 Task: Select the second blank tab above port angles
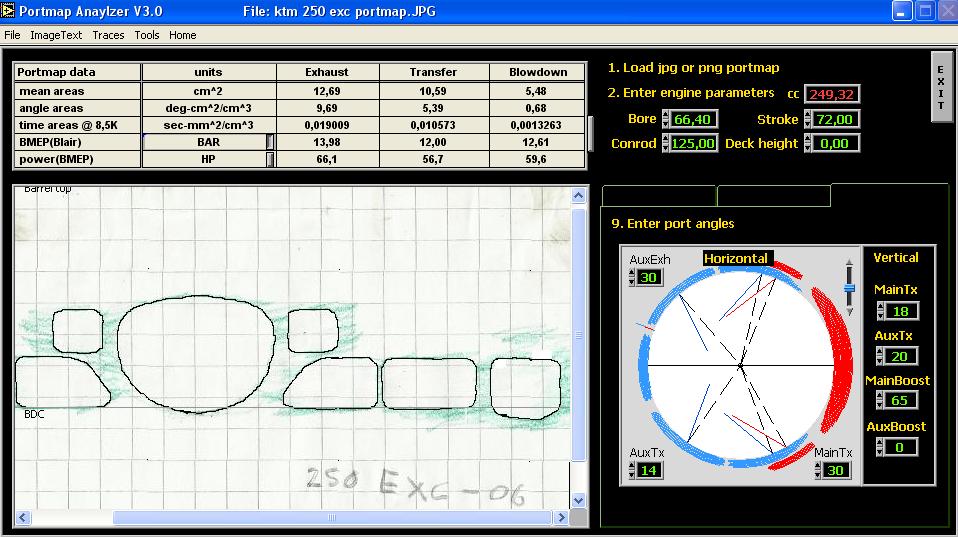(x=773, y=196)
